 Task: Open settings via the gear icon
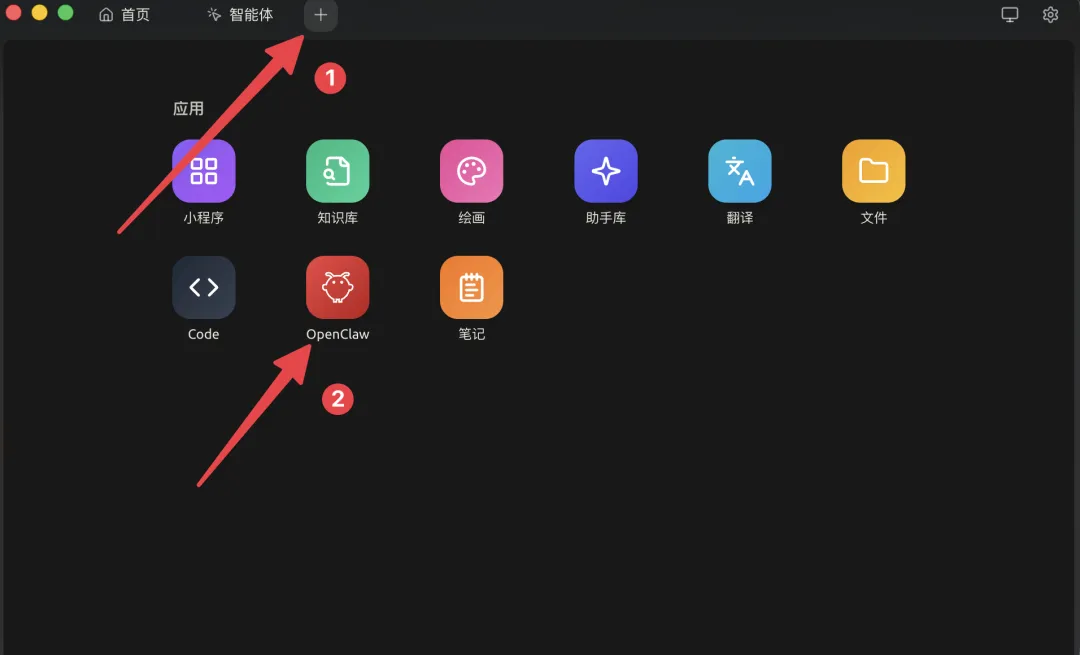click(x=1050, y=14)
